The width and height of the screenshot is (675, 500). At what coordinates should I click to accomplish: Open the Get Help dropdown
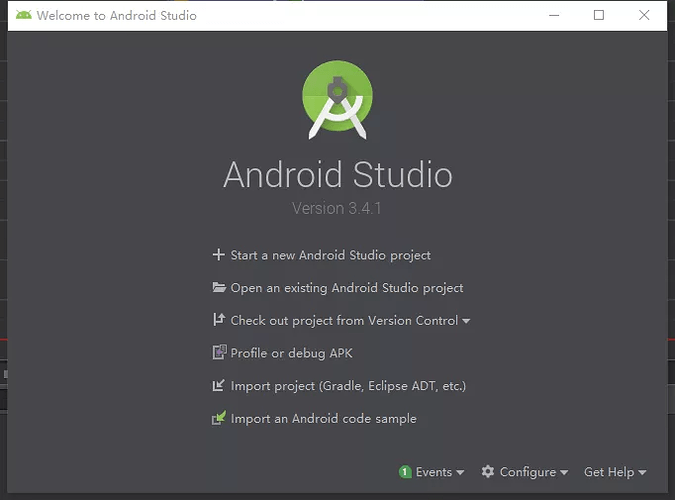tap(615, 472)
